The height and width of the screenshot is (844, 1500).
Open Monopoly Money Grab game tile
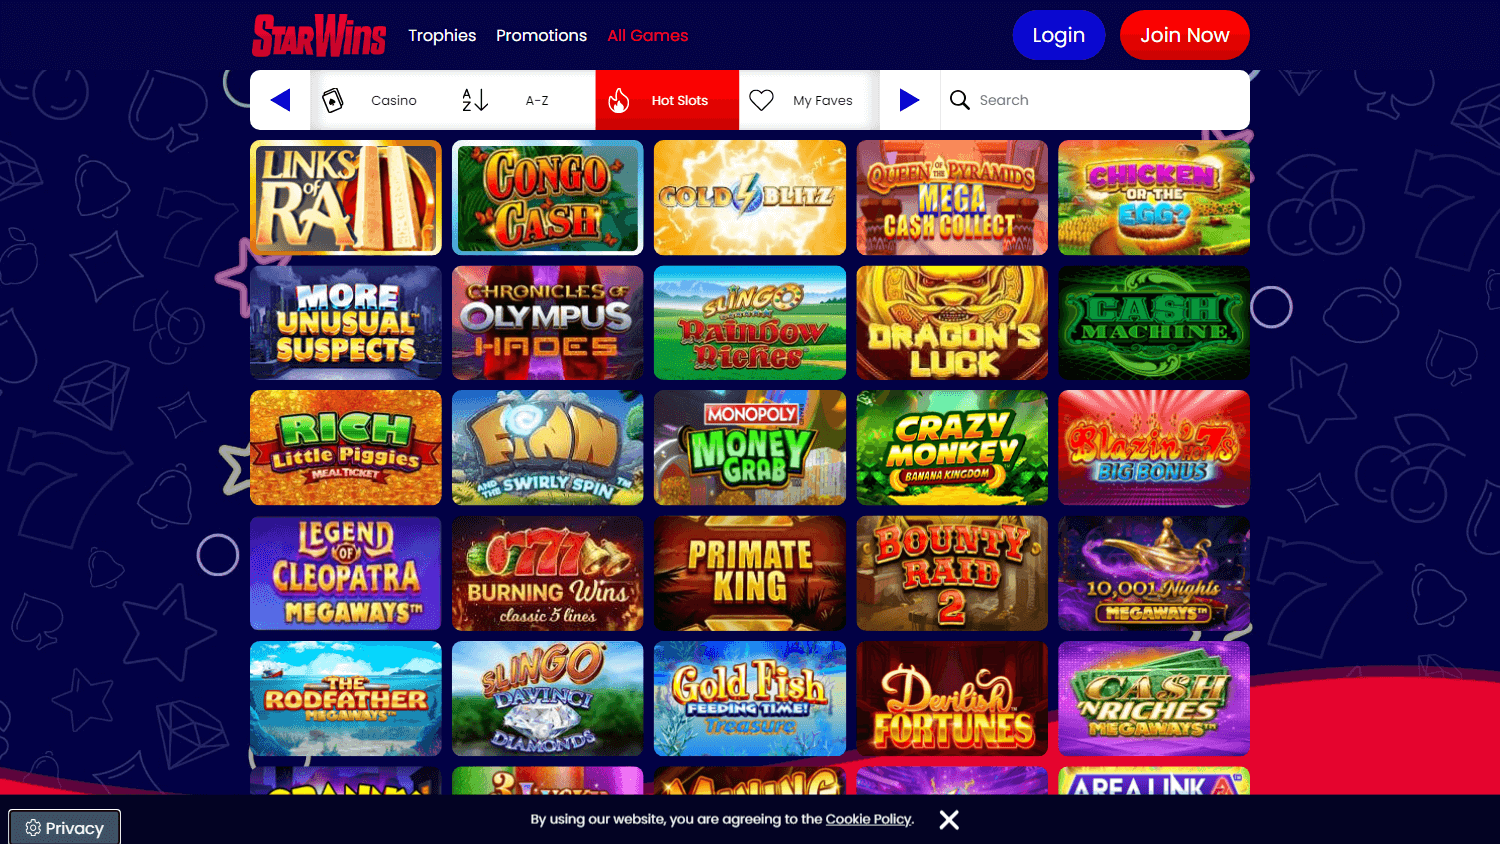[750, 448]
